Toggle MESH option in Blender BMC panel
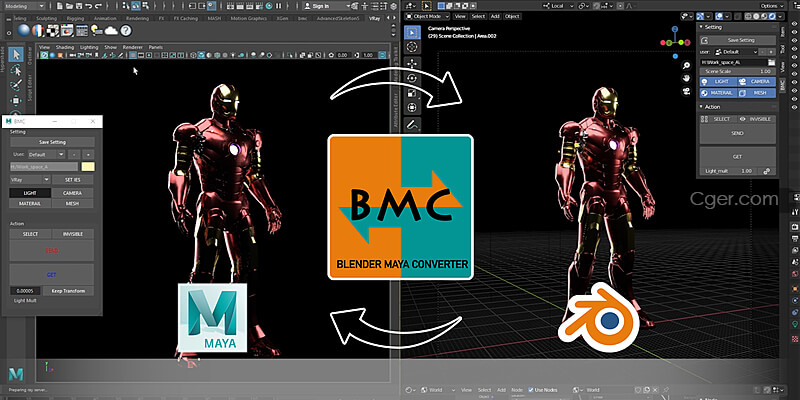Screen dimensions: 800x400 click(757, 93)
